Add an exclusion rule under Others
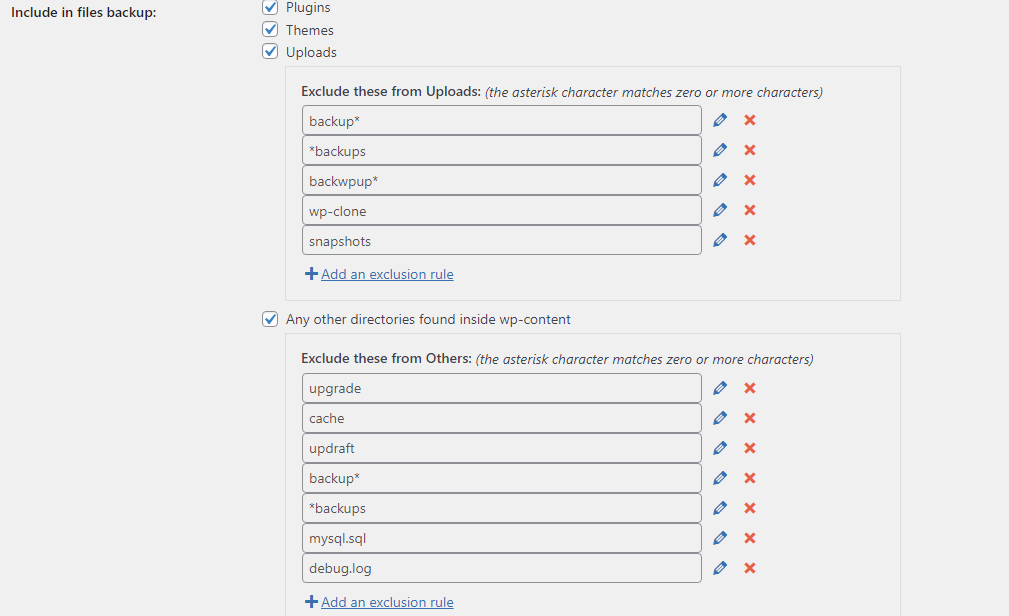 coord(386,602)
